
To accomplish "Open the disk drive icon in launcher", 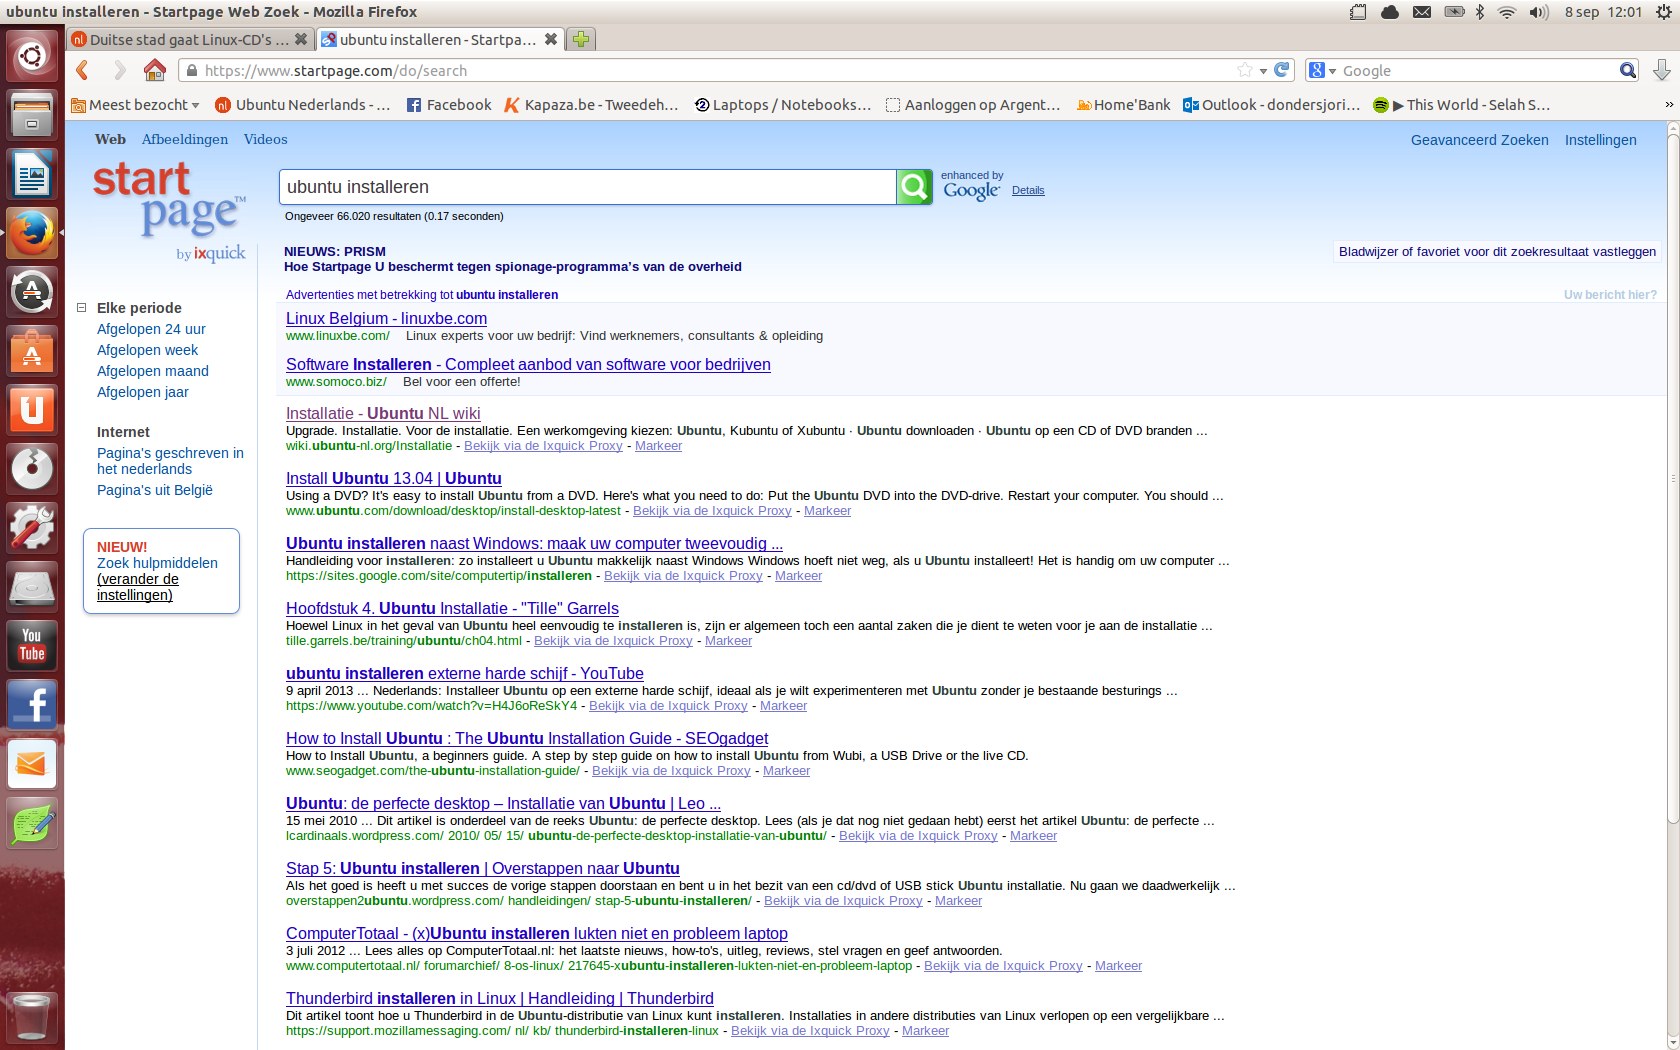I will coord(32,587).
